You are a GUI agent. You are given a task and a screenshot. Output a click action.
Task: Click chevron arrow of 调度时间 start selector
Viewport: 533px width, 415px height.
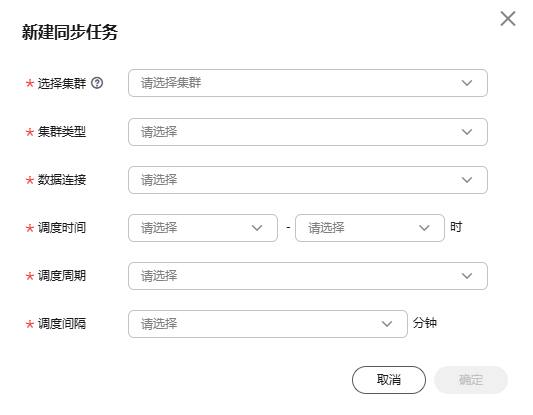click(x=257, y=228)
